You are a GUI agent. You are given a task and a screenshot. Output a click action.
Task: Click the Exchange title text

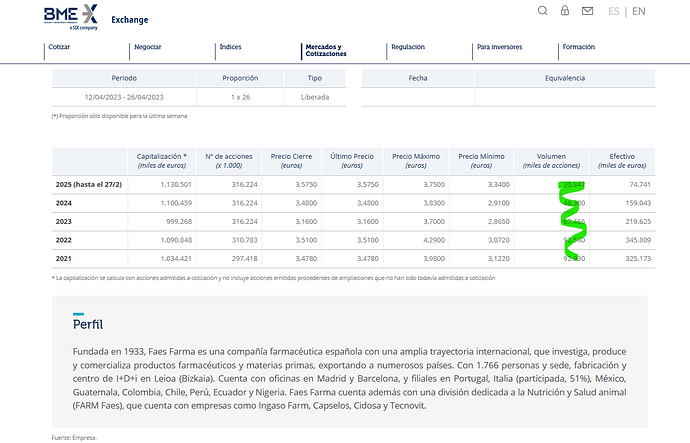pyautogui.click(x=130, y=20)
